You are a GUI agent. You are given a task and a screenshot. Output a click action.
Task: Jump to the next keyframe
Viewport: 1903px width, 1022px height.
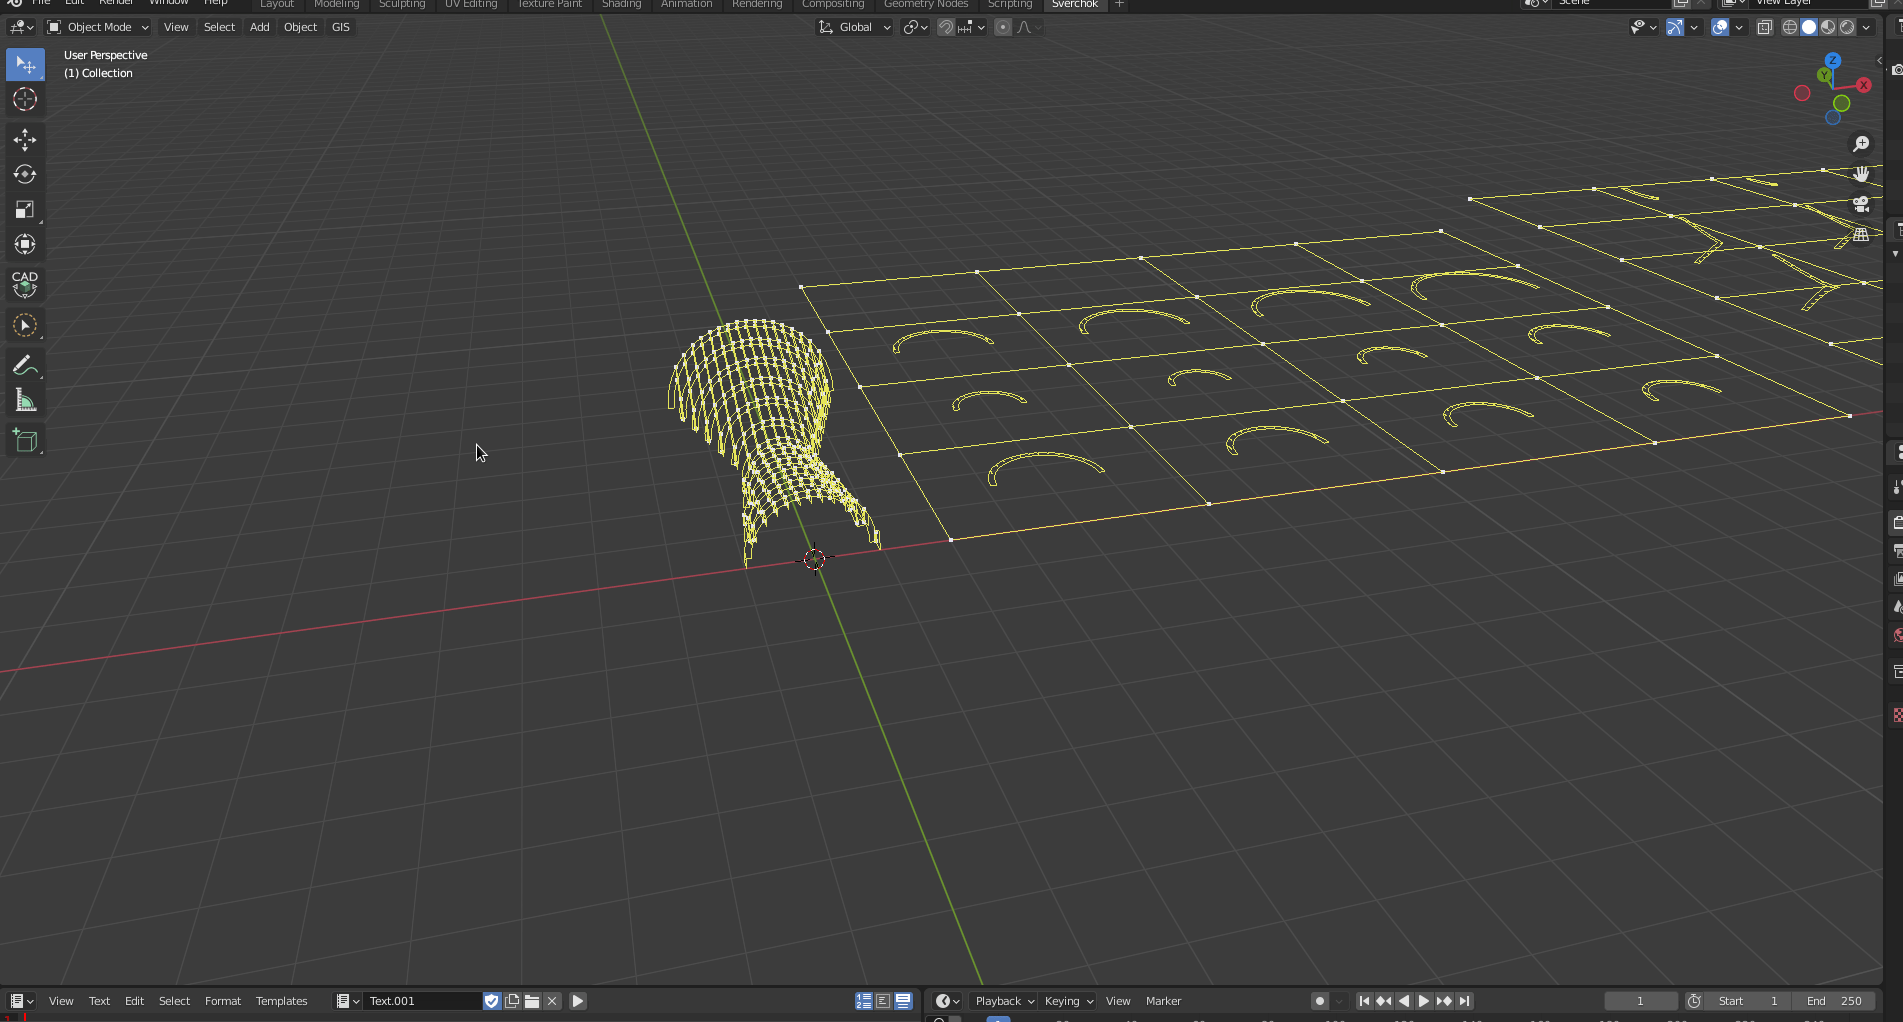click(x=1444, y=1001)
